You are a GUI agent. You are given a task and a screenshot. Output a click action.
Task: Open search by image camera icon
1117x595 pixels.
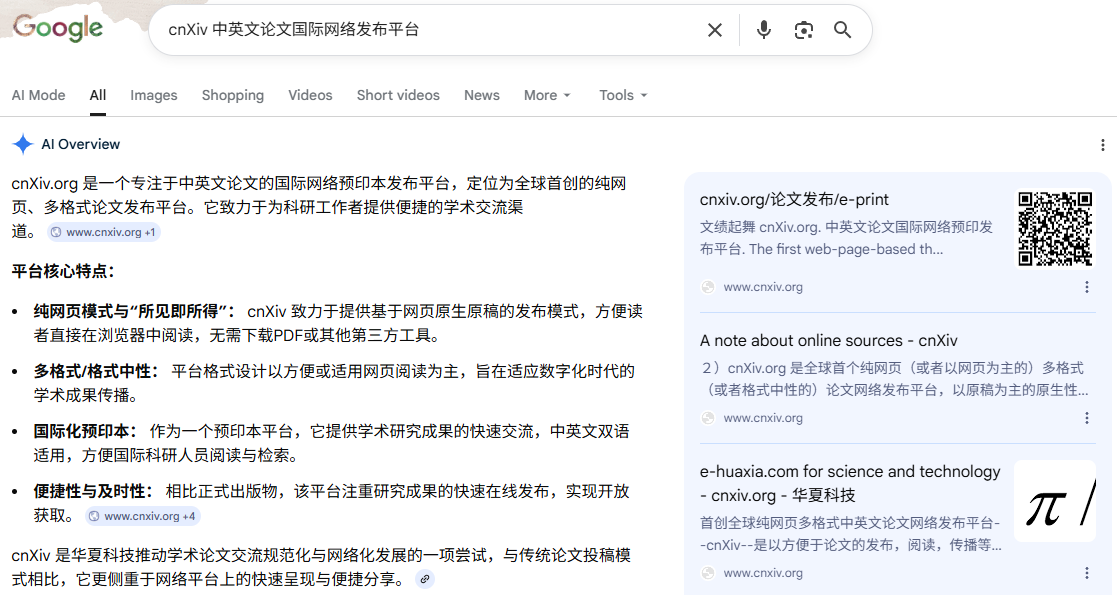[x=804, y=30]
